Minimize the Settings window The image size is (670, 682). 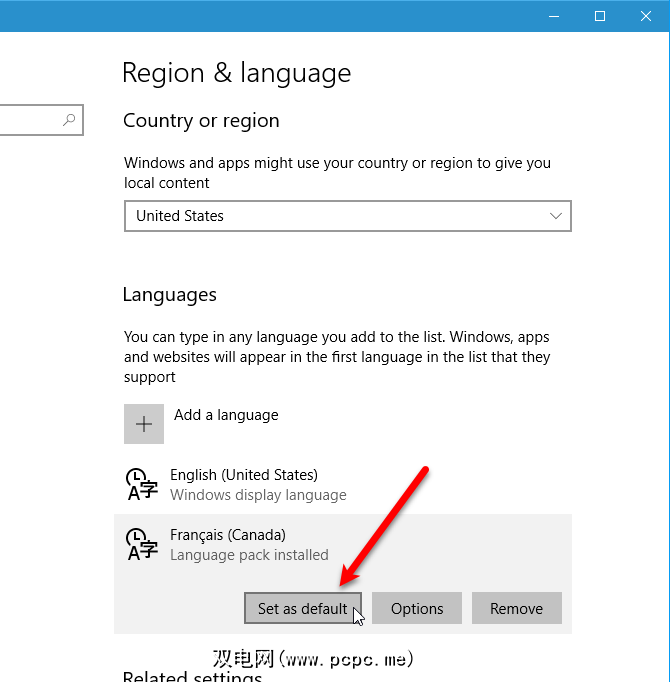tap(554, 16)
